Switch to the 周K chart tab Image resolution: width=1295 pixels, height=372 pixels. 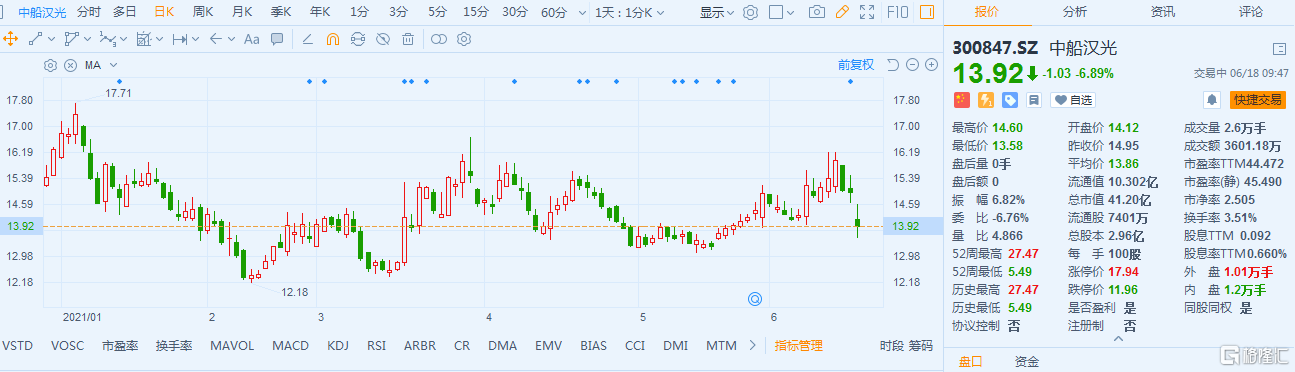click(202, 12)
